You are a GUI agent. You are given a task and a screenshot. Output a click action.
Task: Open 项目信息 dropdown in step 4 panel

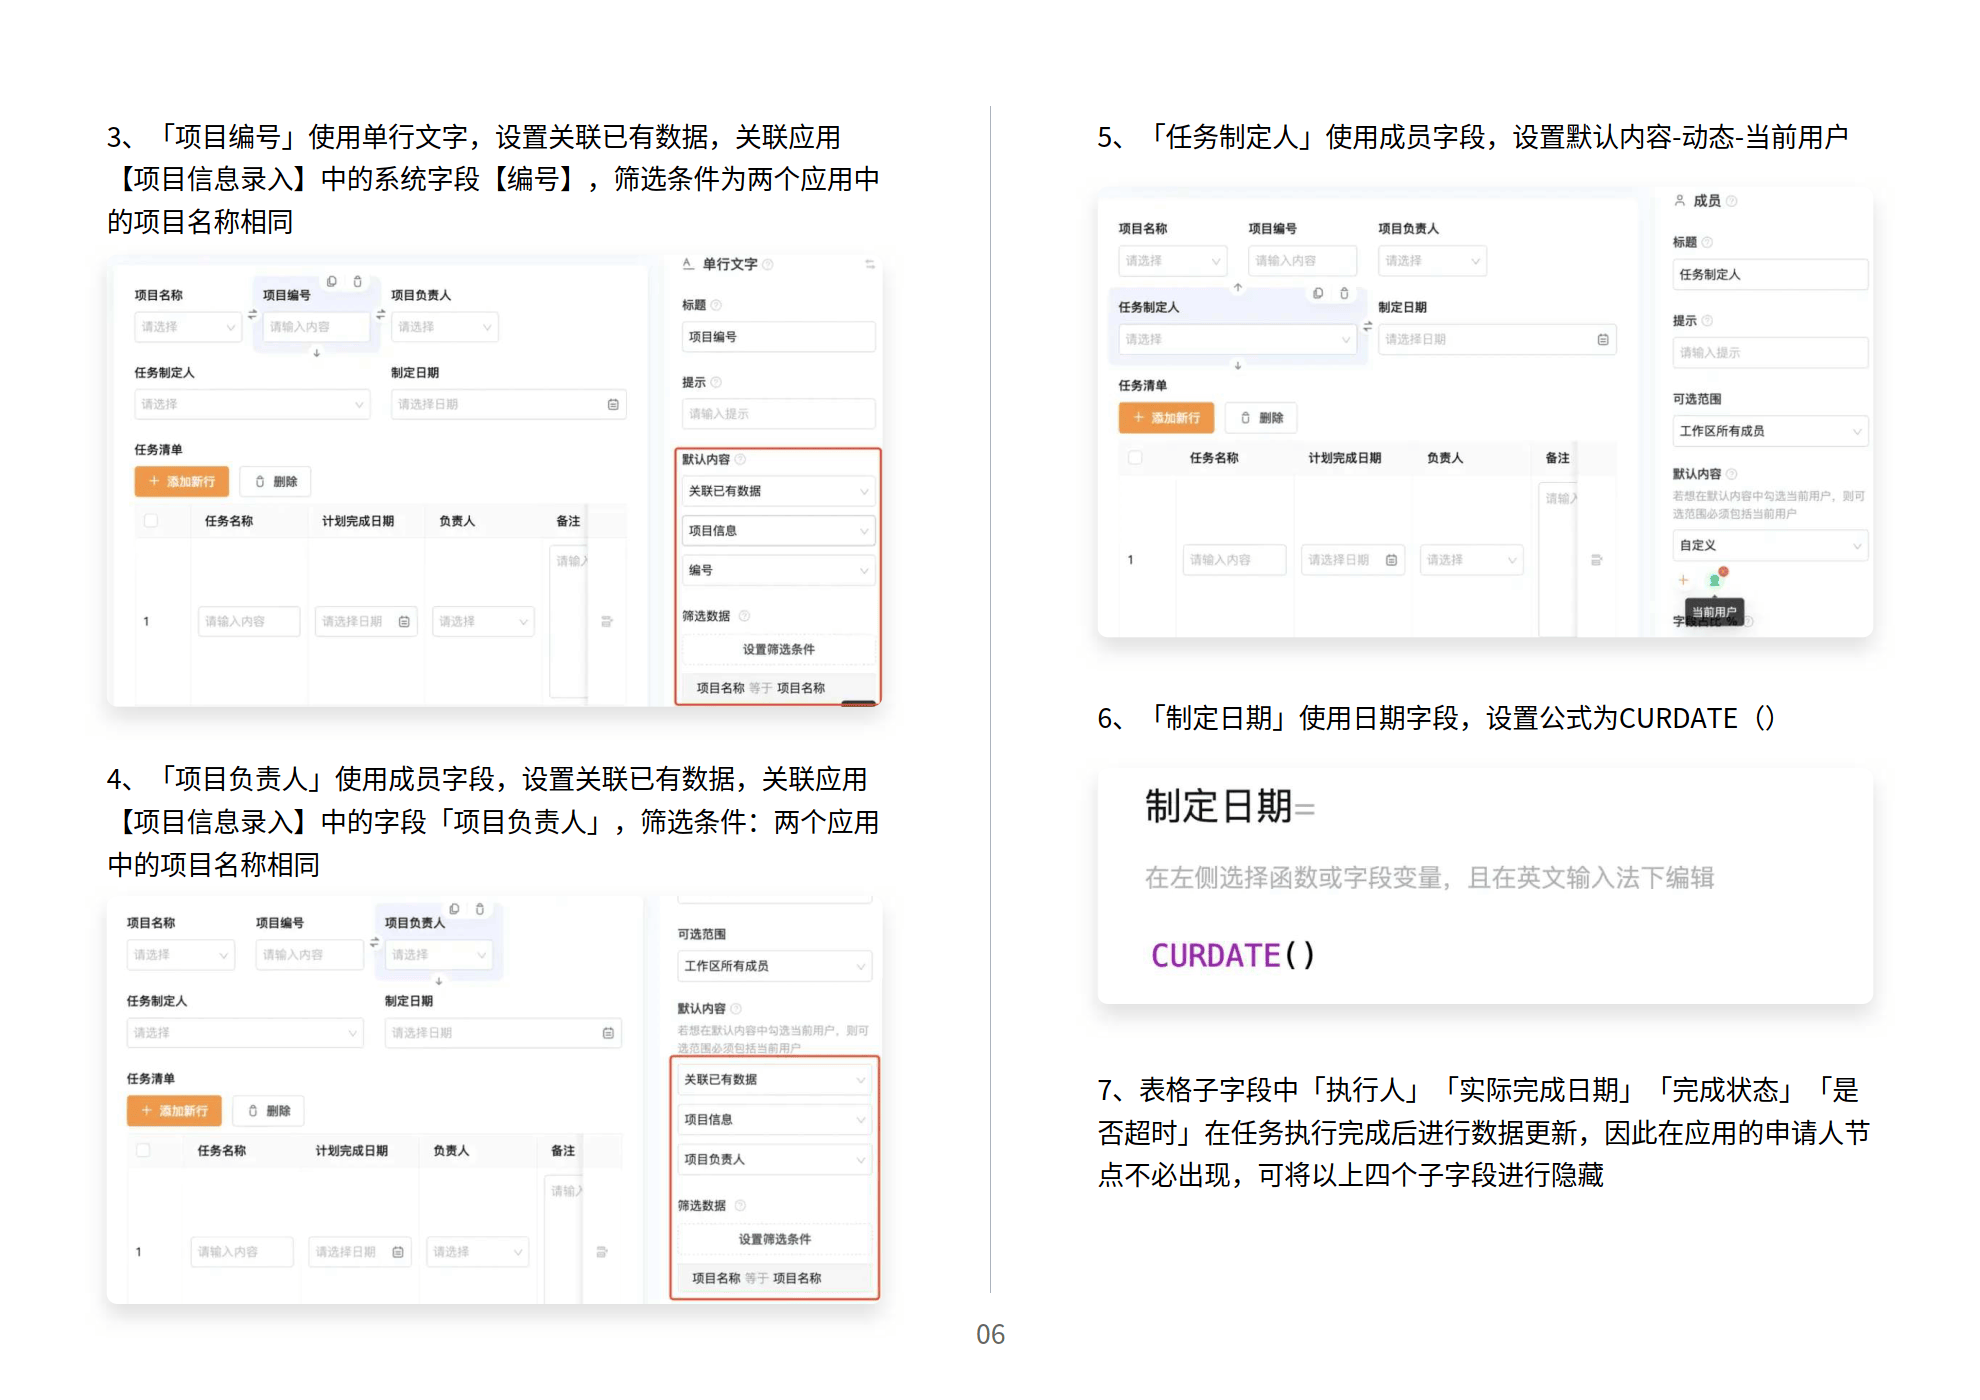pyautogui.click(x=775, y=1120)
